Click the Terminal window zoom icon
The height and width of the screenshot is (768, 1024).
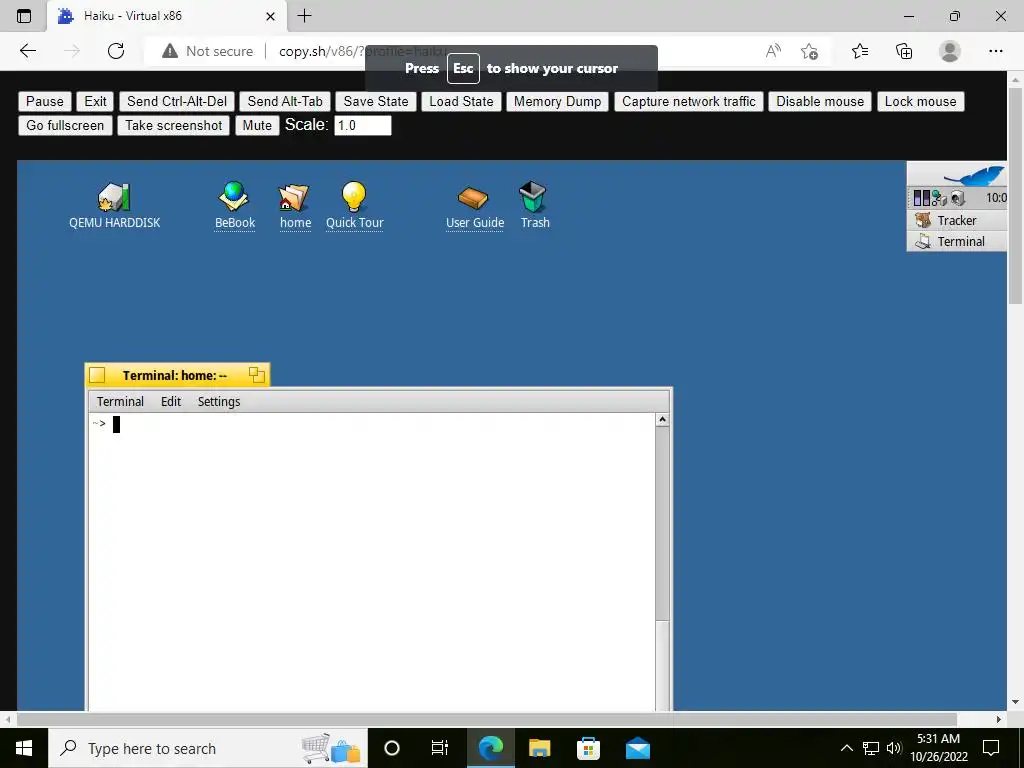(257, 375)
